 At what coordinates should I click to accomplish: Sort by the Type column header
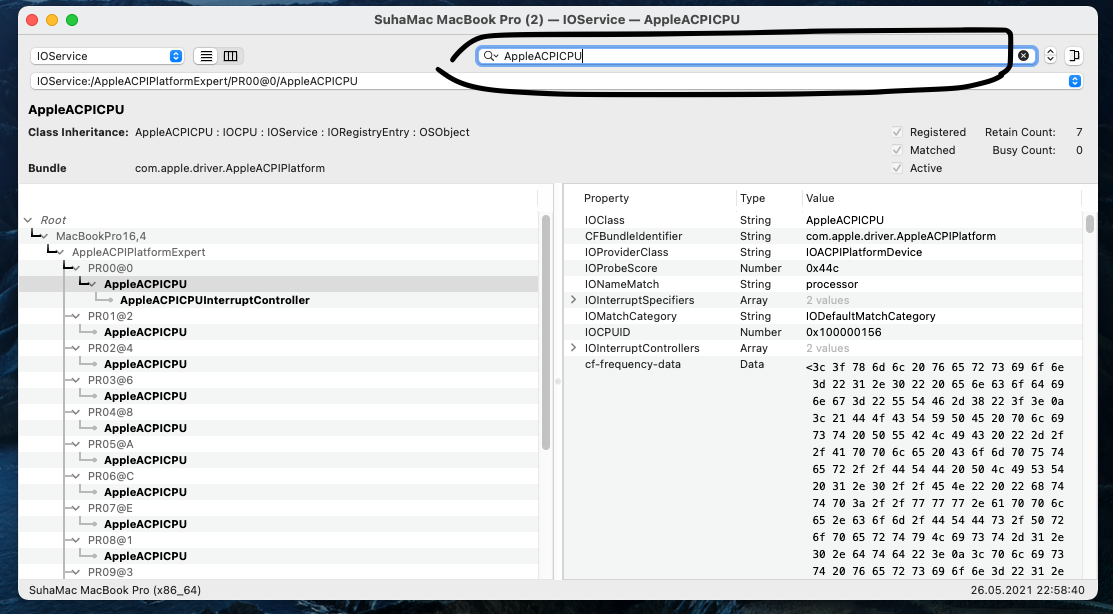(752, 198)
